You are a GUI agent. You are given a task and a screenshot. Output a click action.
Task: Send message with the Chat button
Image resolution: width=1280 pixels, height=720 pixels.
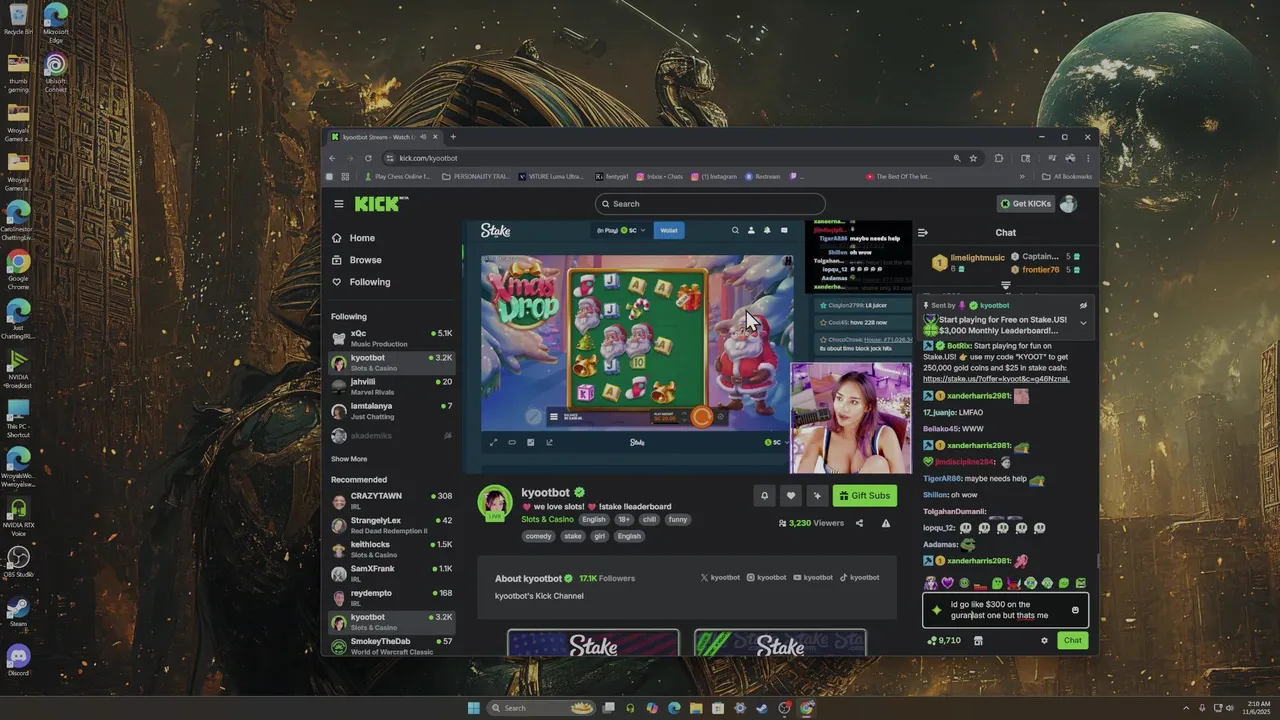tap(1072, 640)
